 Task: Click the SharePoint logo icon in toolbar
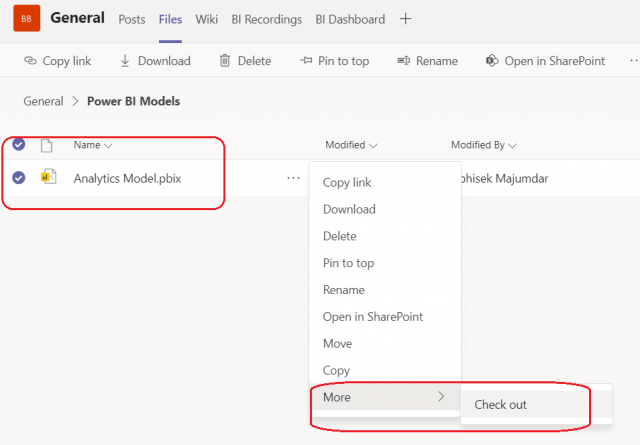point(492,61)
